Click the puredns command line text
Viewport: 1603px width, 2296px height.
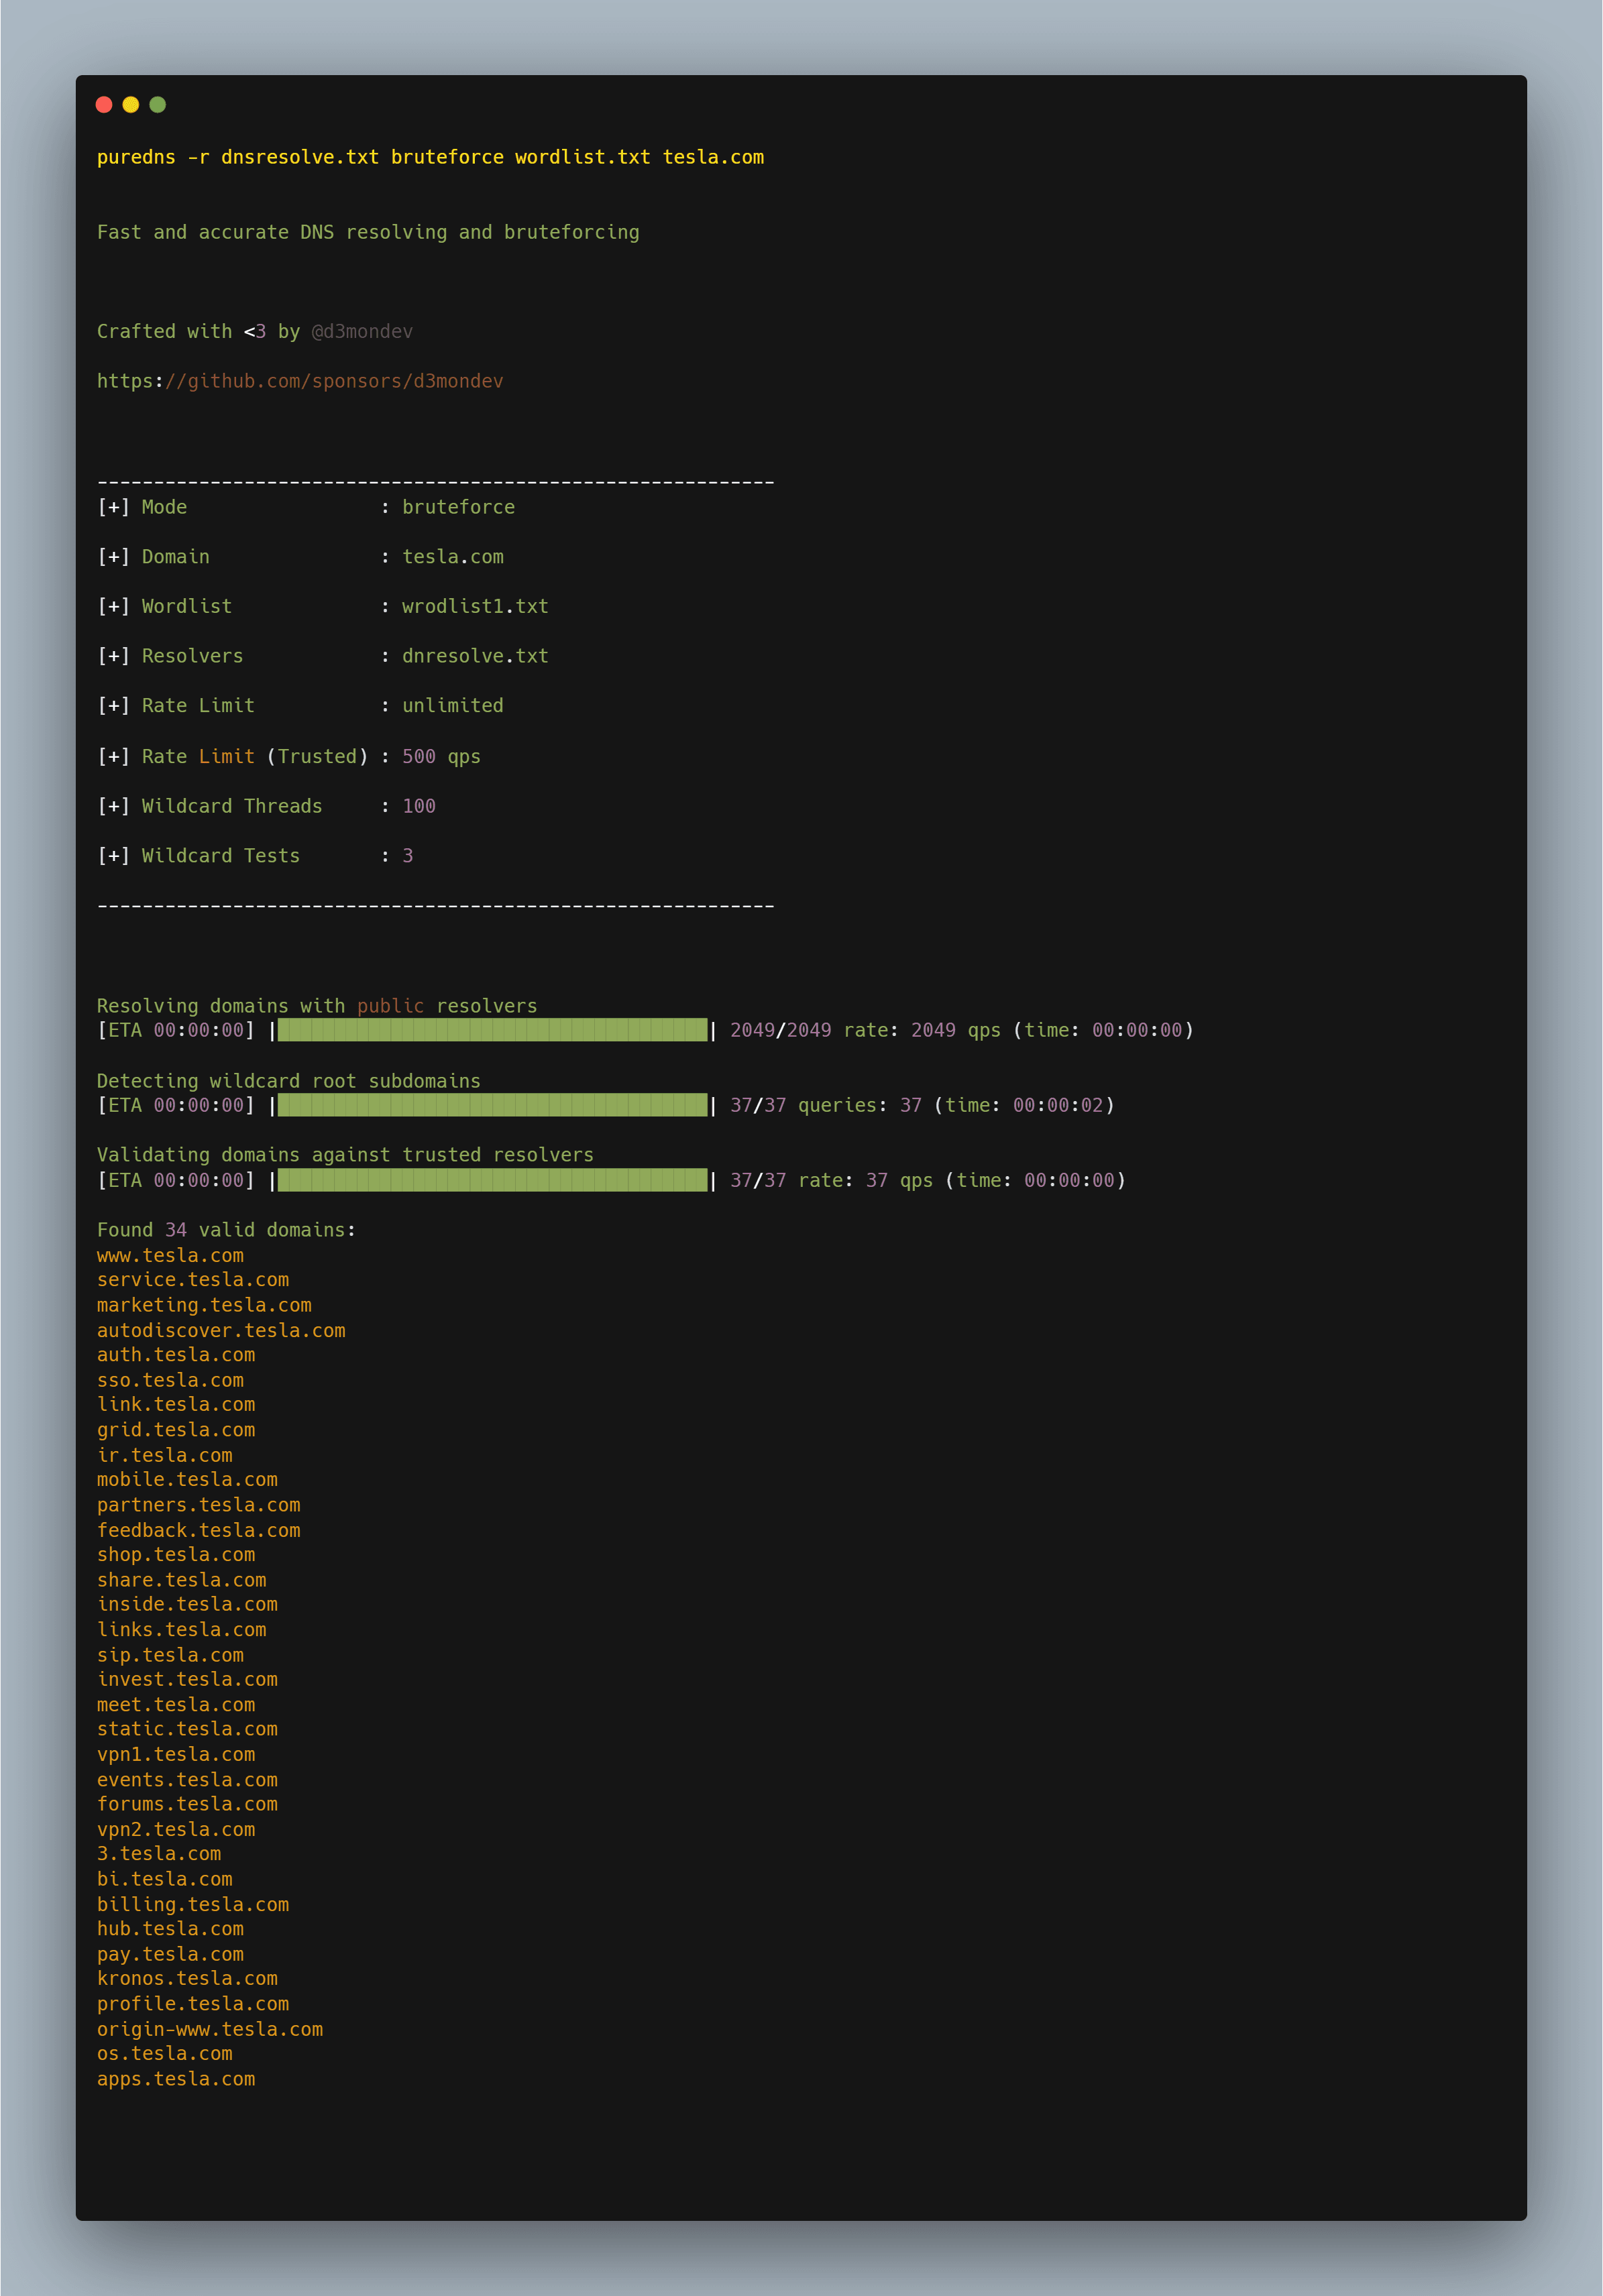click(x=430, y=157)
